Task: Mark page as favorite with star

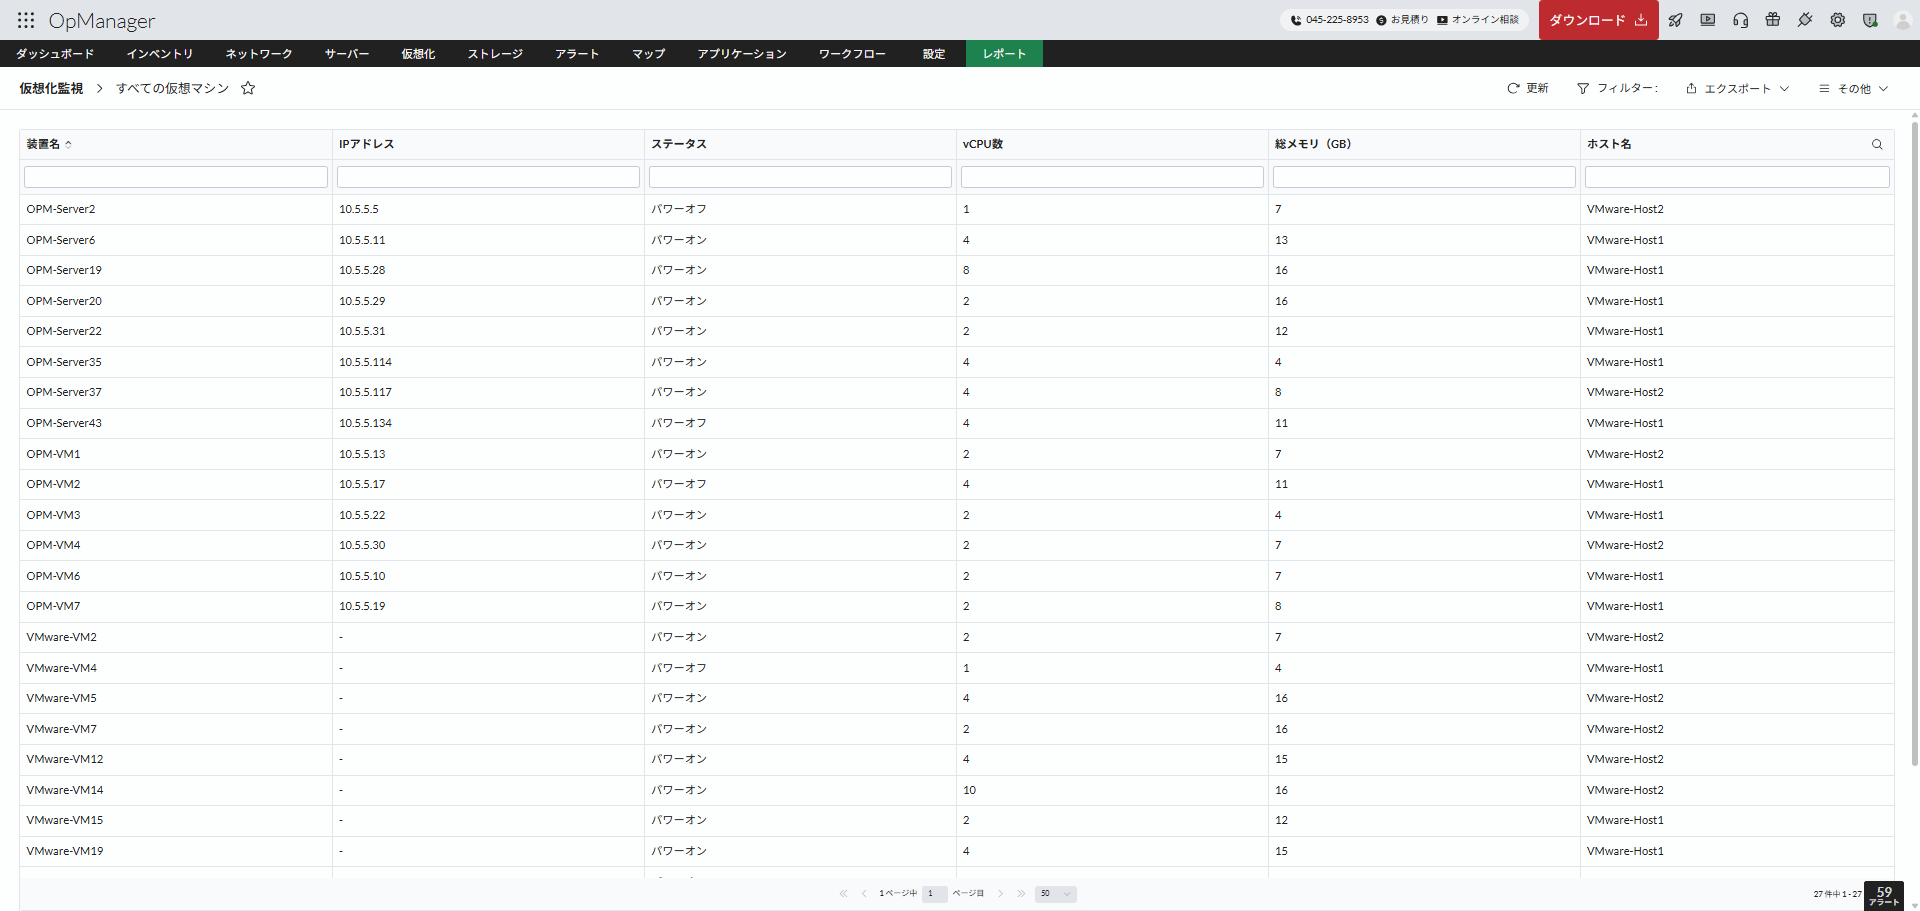Action: pos(248,88)
